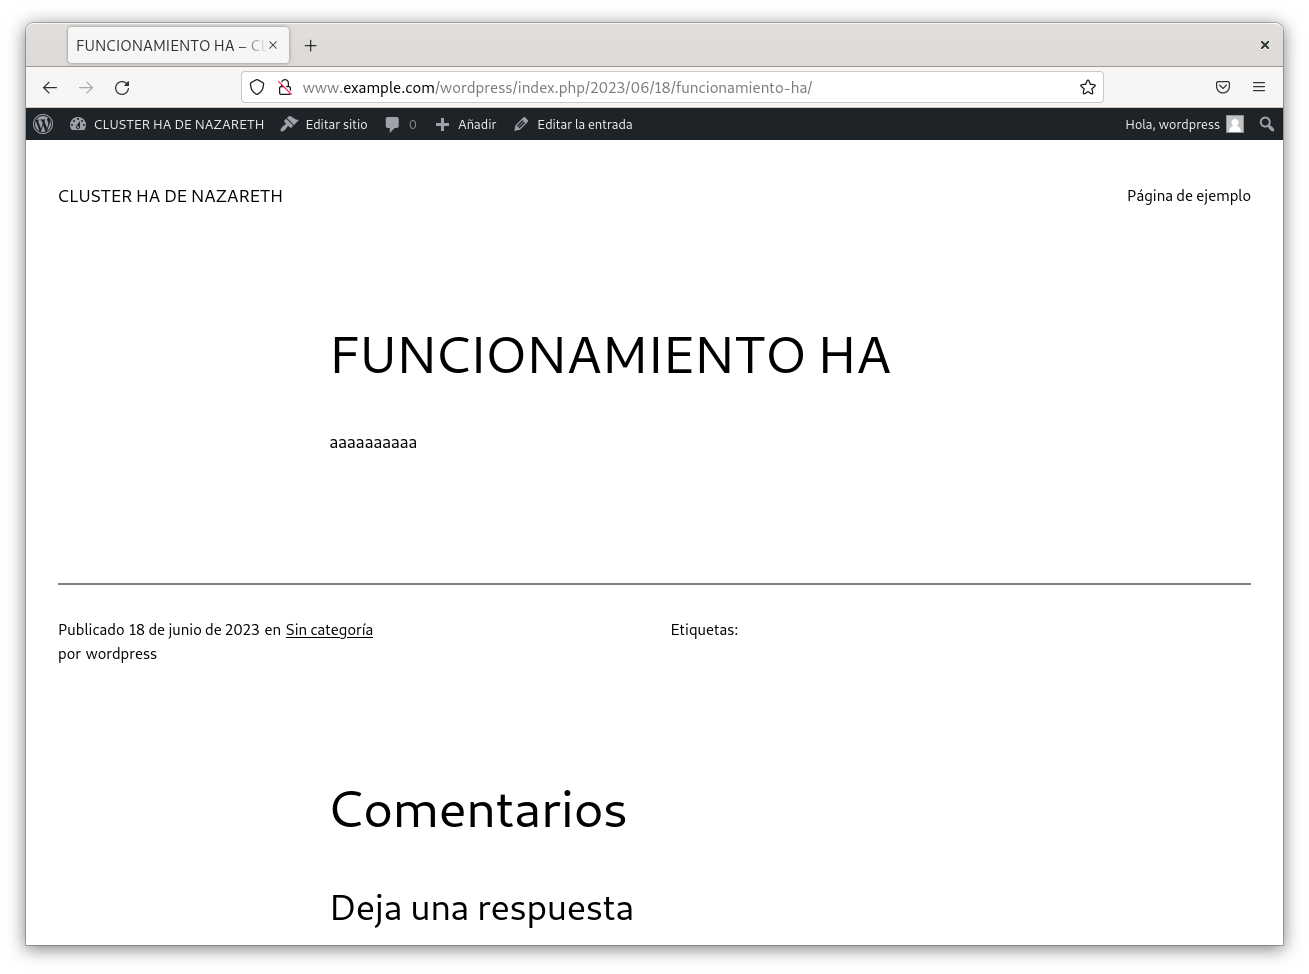Open the admin bar search magnifier
Image resolution: width=1309 pixels, height=974 pixels.
click(1266, 124)
